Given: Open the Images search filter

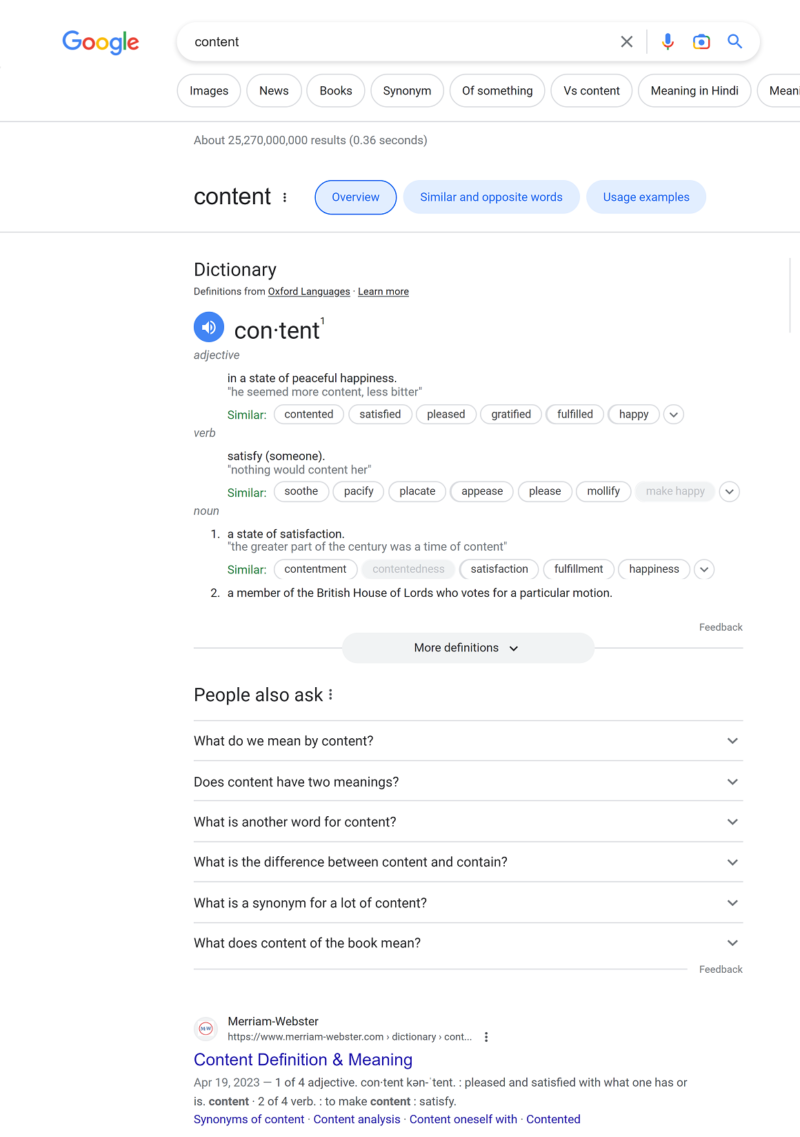Looking at the screenshot, I should point(208,90).
